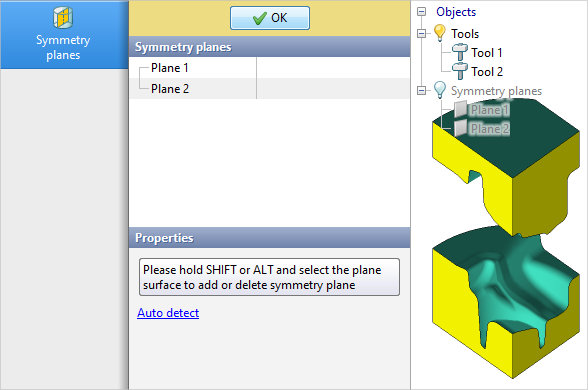Collapse the Symmetry planes tree node
Screen dimensions: 588x390
(422, 90)
